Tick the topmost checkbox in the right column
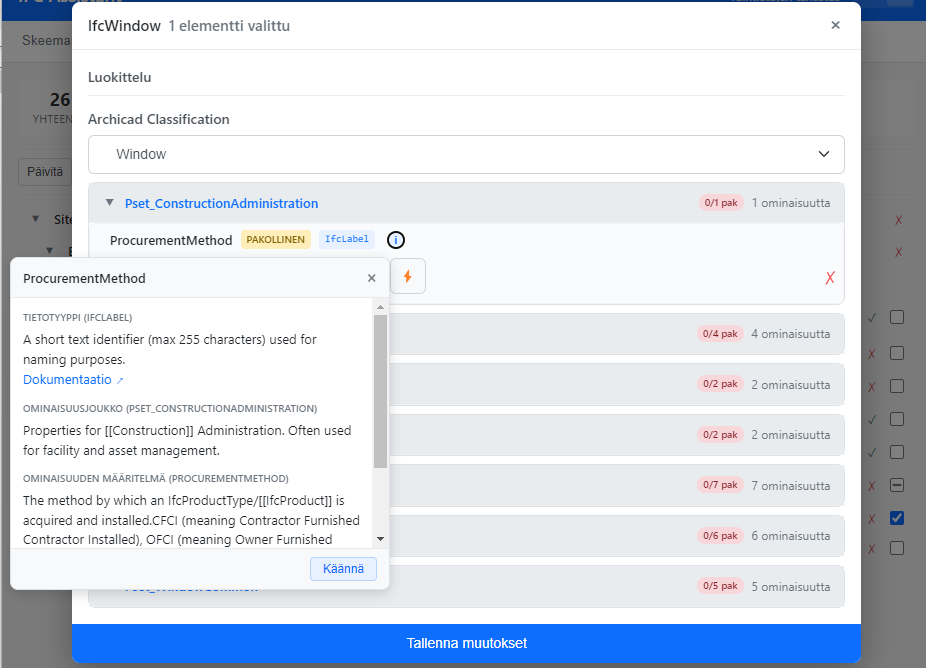 (897, 317)
